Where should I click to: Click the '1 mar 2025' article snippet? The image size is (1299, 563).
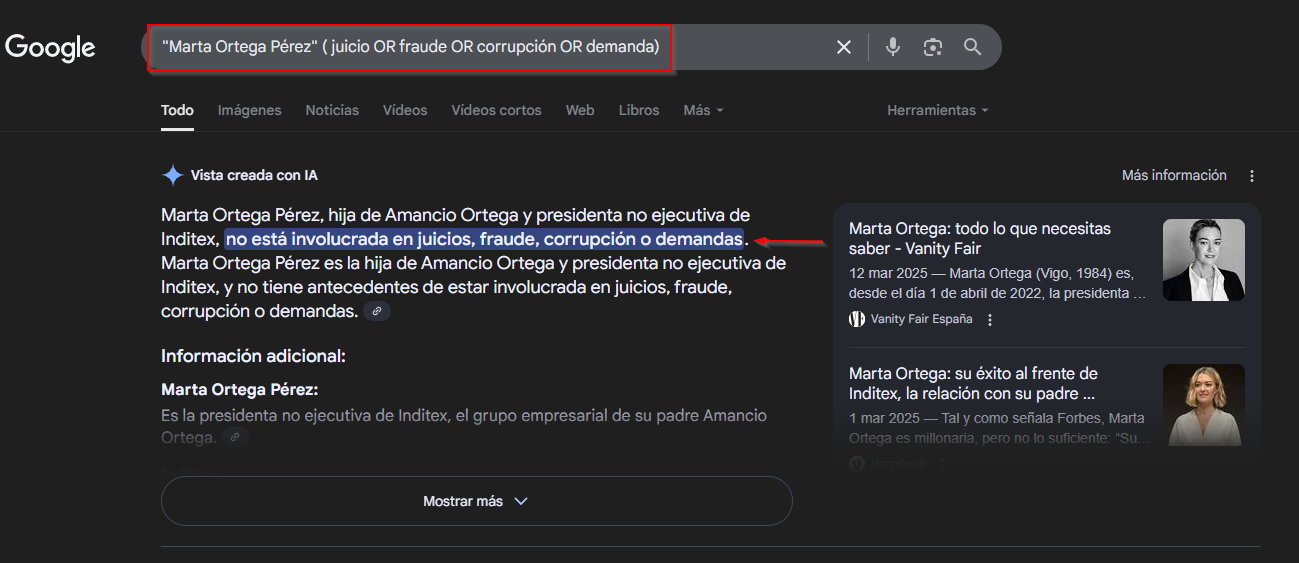998,428
